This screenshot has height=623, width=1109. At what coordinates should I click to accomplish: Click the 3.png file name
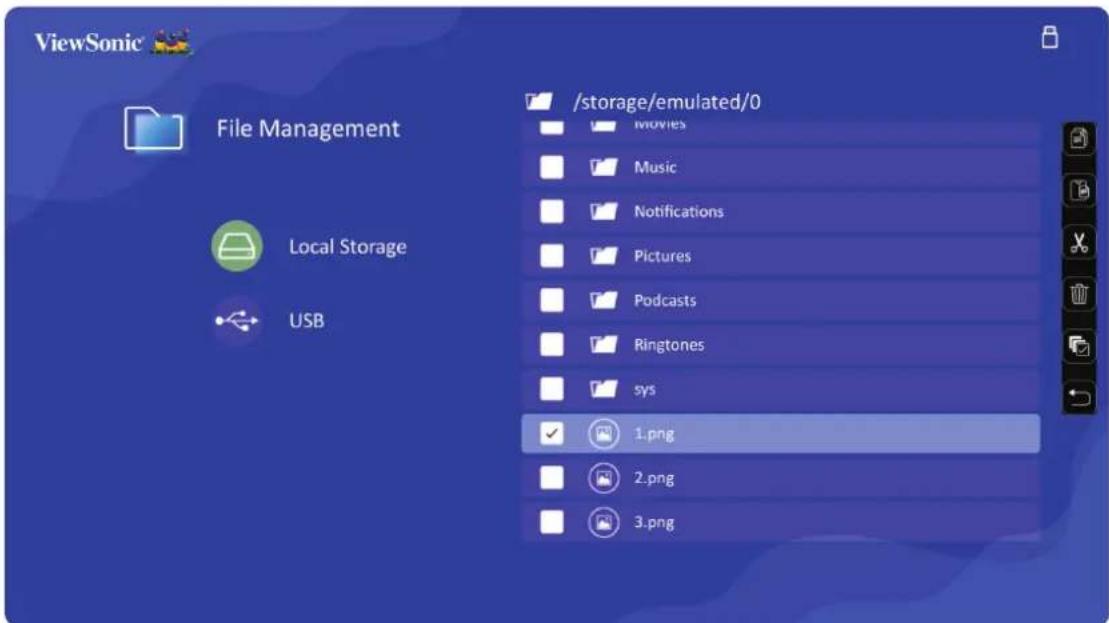pos(654,523)
